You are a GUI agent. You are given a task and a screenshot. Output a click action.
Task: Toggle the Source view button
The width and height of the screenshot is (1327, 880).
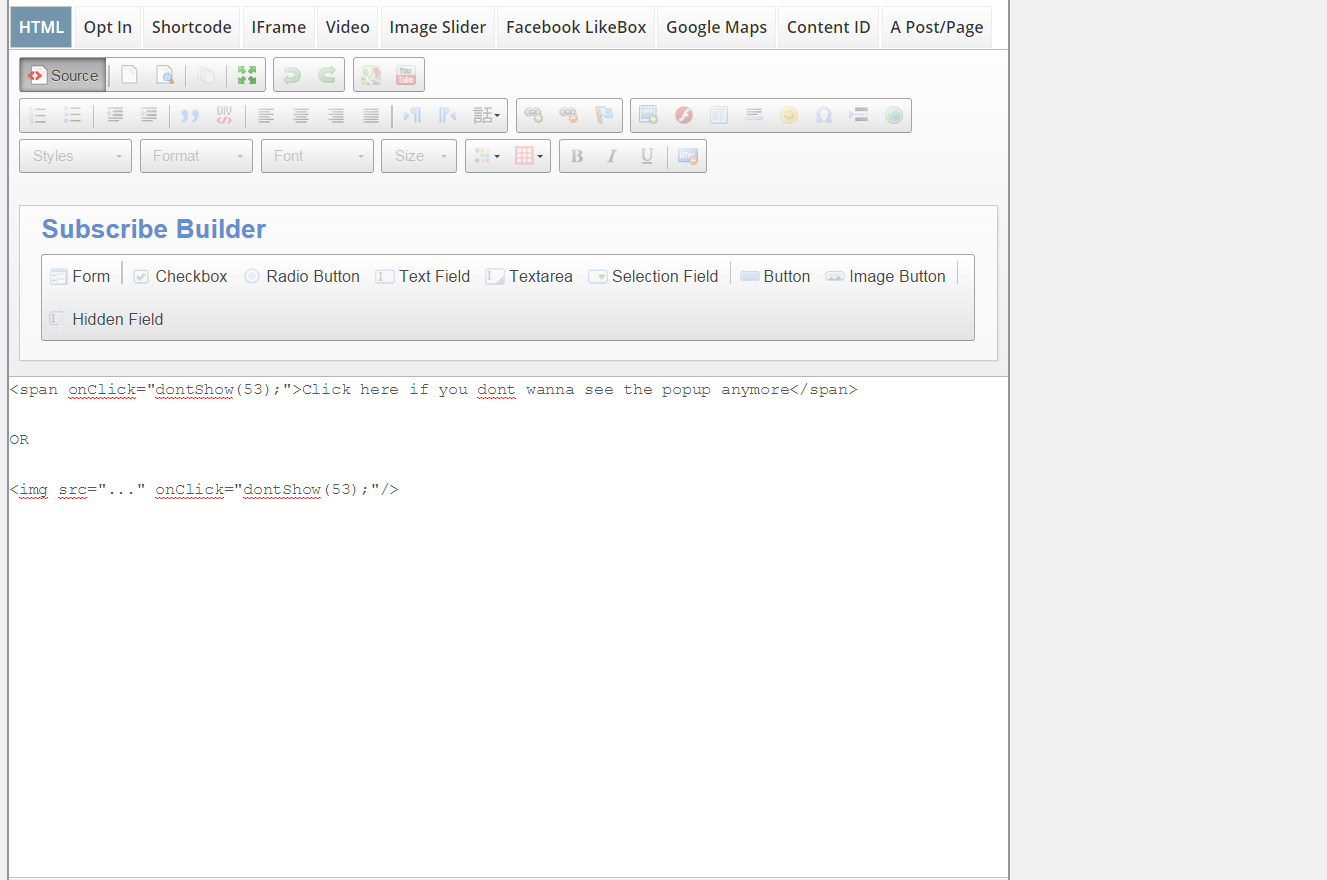(x=63, y=75)
